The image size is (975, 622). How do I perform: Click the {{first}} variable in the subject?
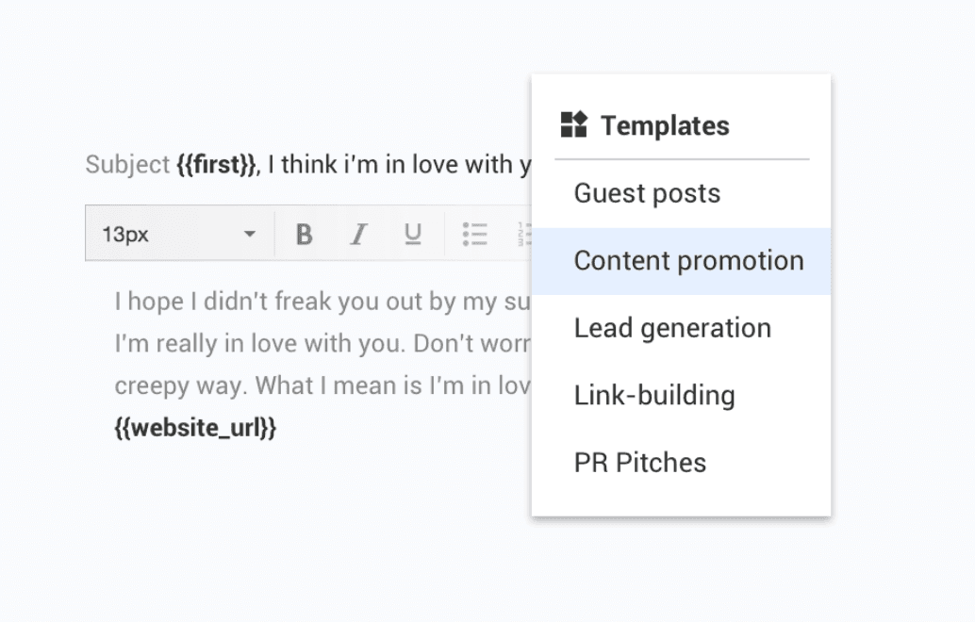tap(216, 165)
